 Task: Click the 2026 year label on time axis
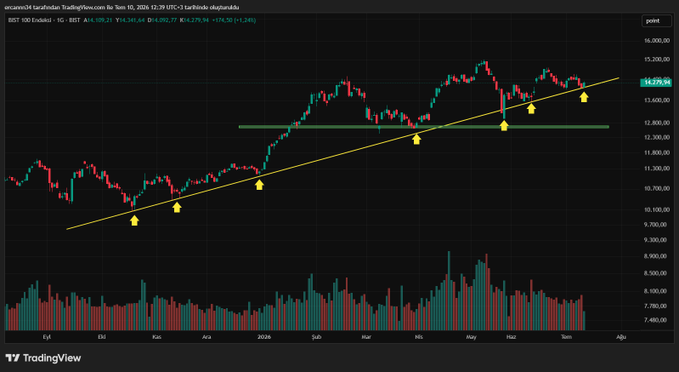263,337
